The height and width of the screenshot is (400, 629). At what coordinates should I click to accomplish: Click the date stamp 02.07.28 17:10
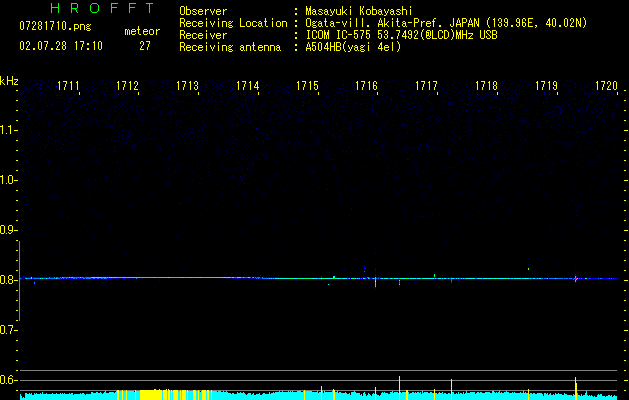pyautogui.click(x=61, y=46)
